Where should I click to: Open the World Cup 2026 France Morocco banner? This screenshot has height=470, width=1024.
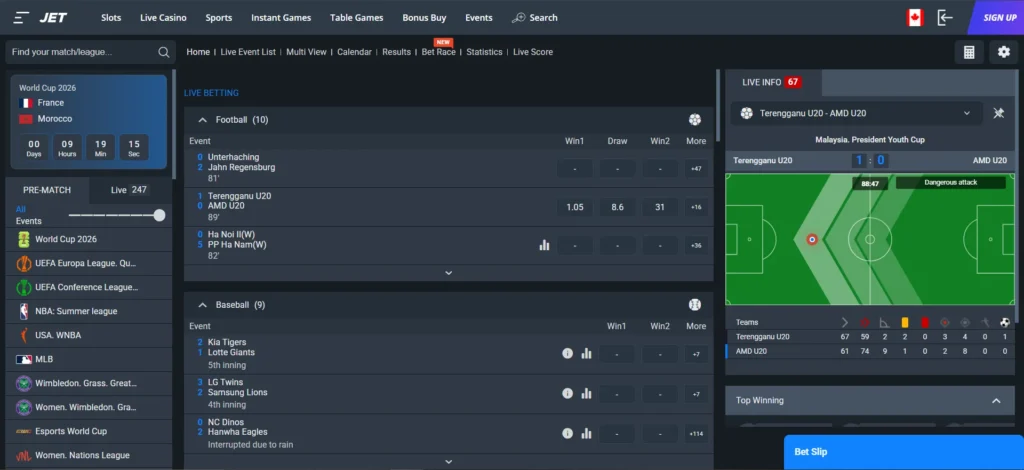(x=88, y=121)
